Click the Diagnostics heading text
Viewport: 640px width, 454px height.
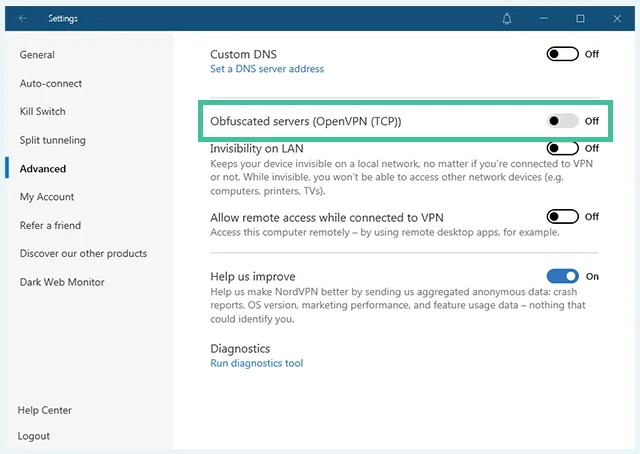pos(240,349)
